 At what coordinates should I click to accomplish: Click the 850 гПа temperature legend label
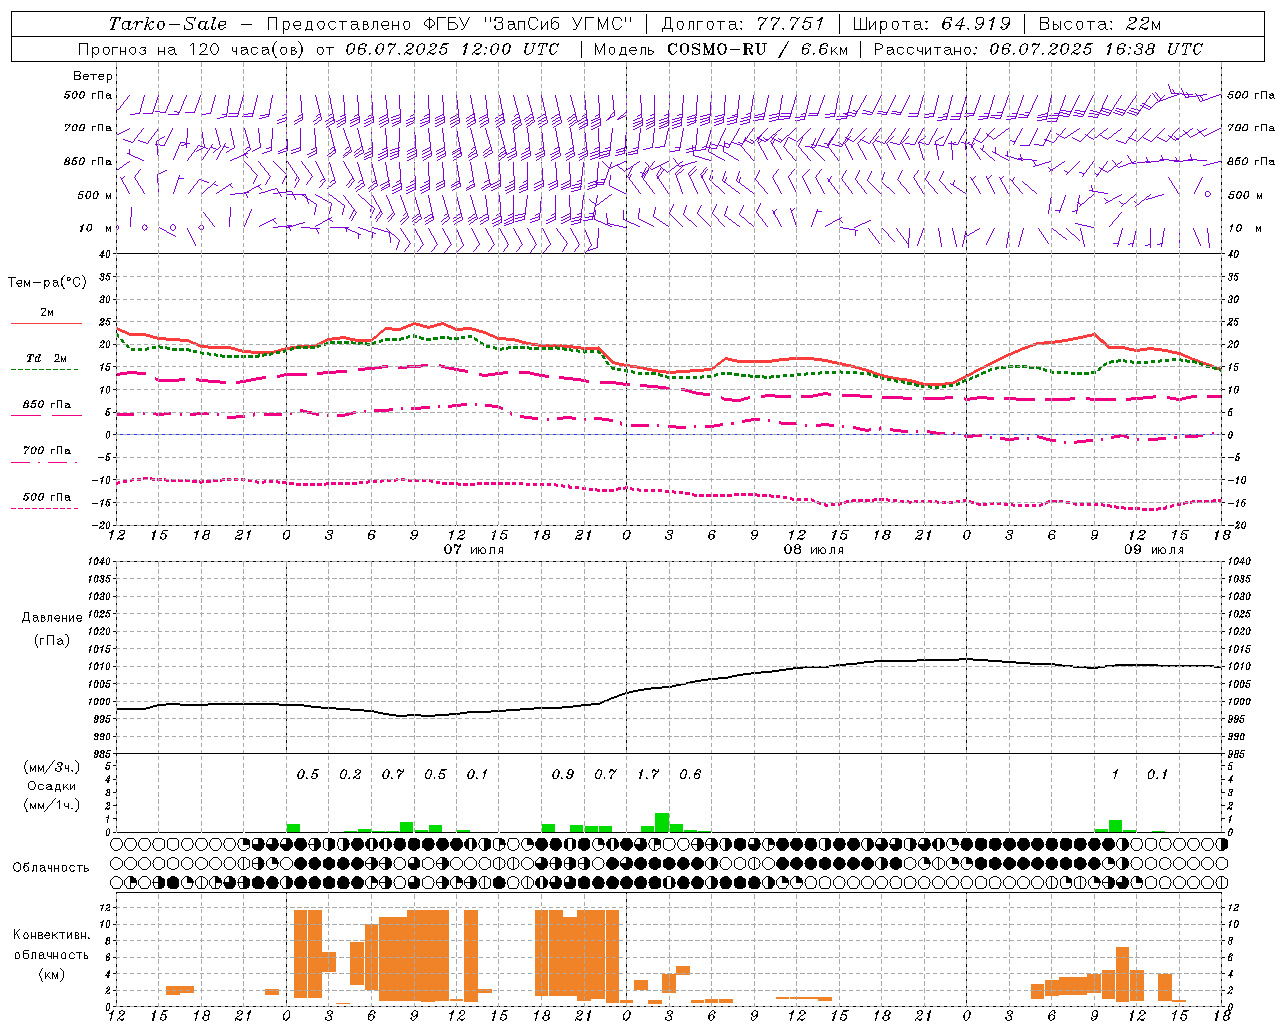46,405
